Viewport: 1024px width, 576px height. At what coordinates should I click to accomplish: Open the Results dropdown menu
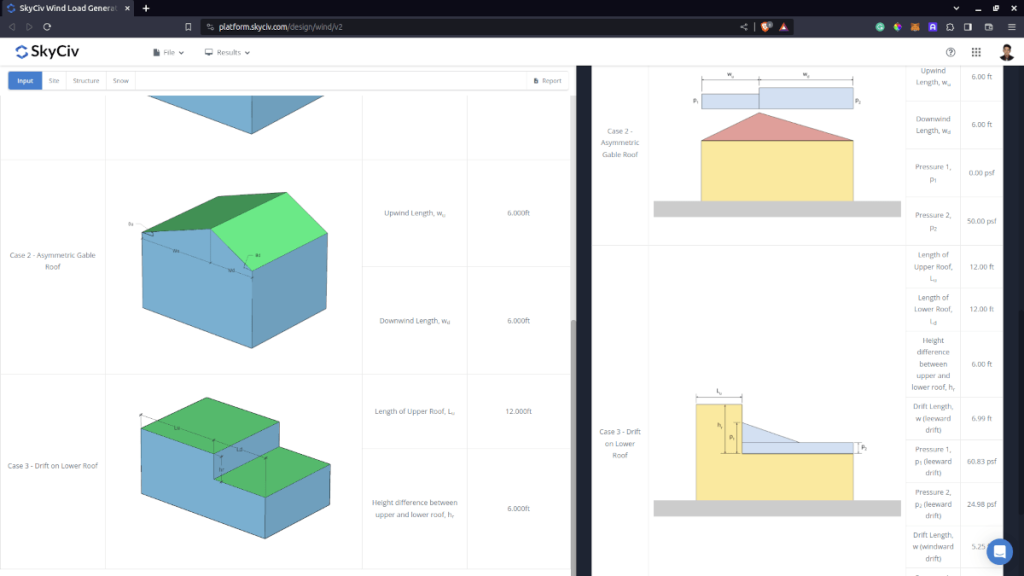(x=228, y=52)
